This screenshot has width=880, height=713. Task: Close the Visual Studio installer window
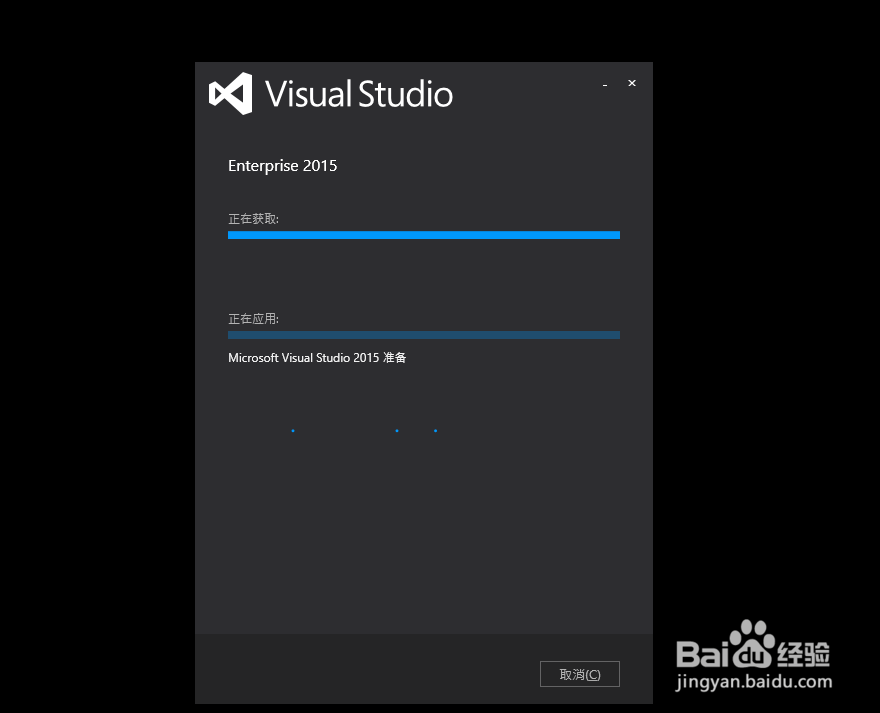pos(632,83)
